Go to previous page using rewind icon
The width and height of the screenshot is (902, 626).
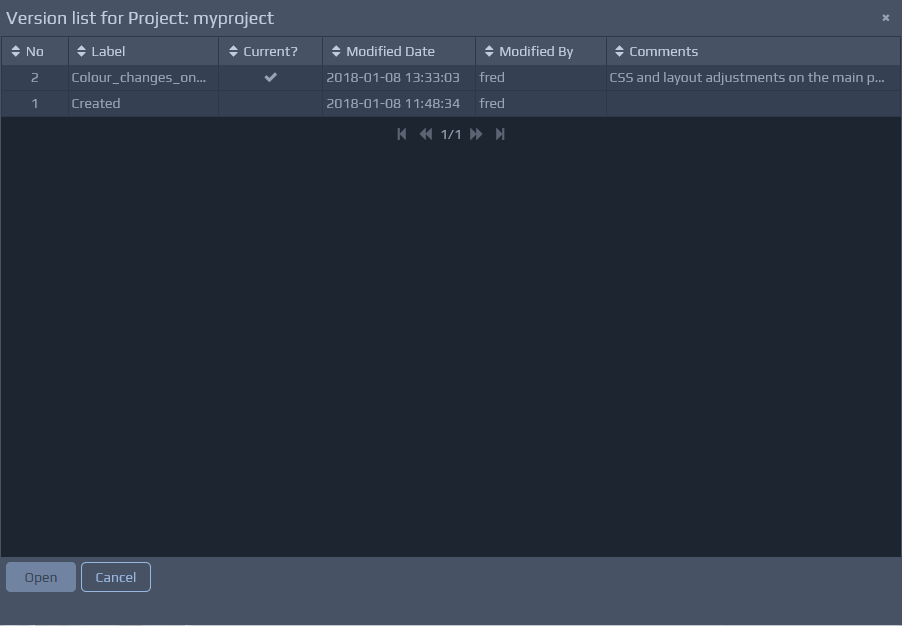426,134
